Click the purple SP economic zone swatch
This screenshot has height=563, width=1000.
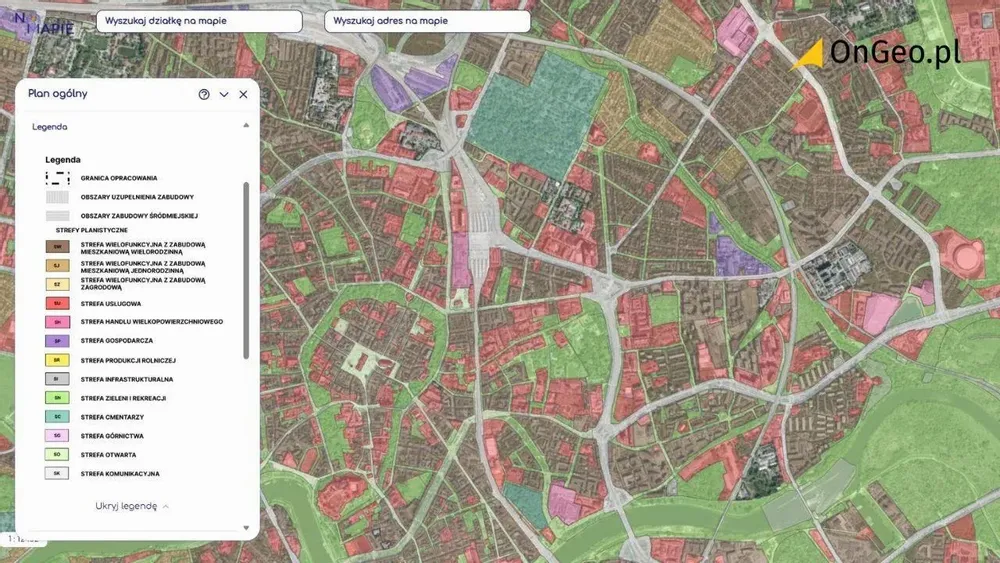pos(57,341)
